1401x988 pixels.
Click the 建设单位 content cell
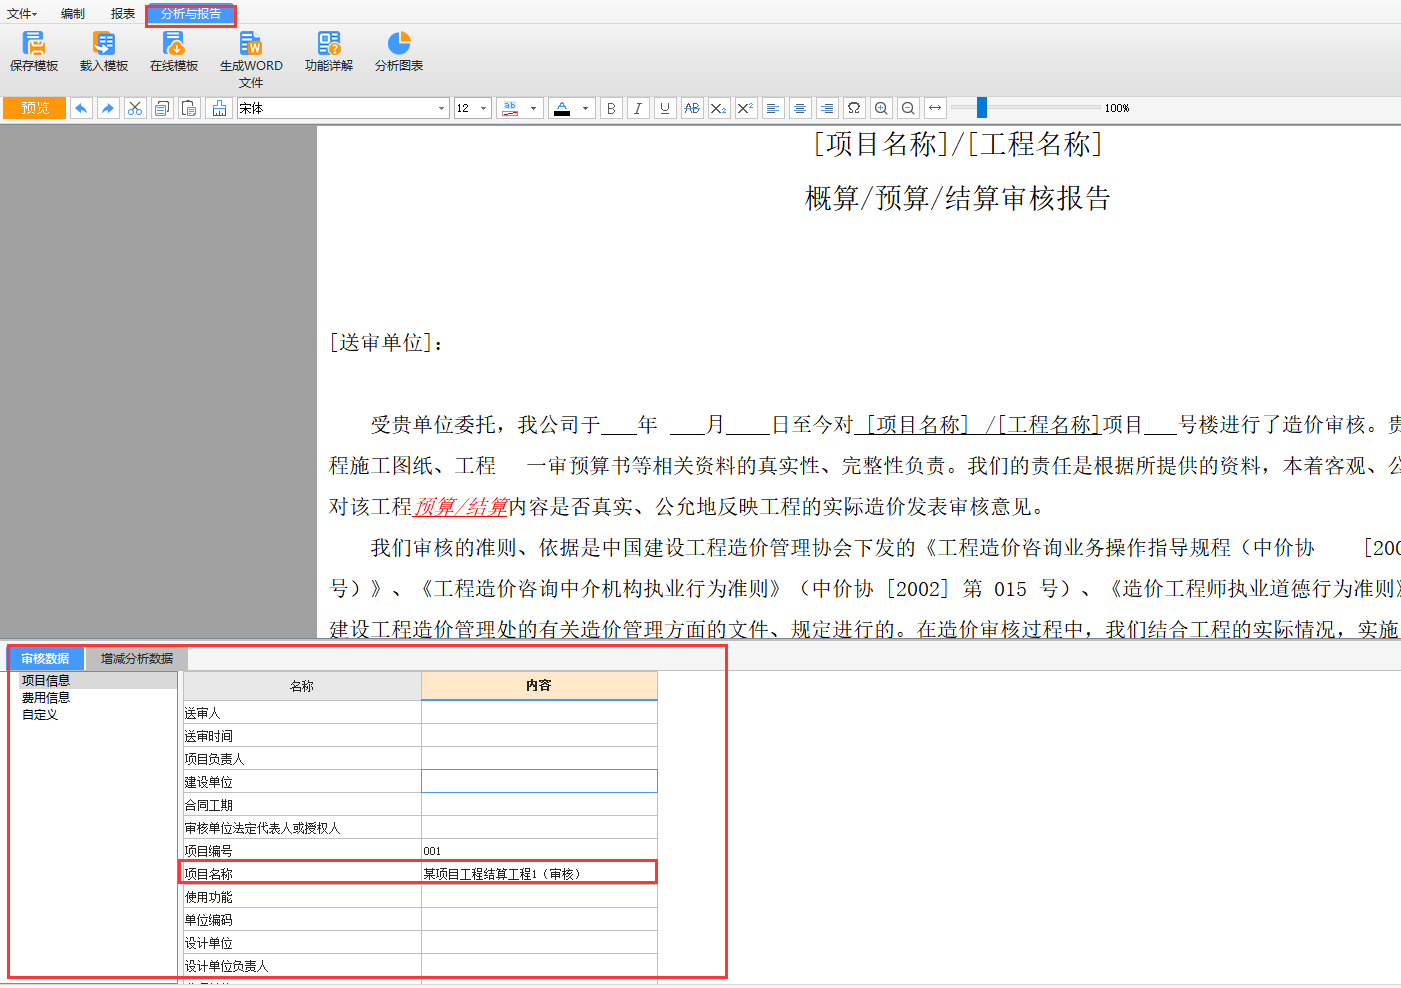point(539,782)
